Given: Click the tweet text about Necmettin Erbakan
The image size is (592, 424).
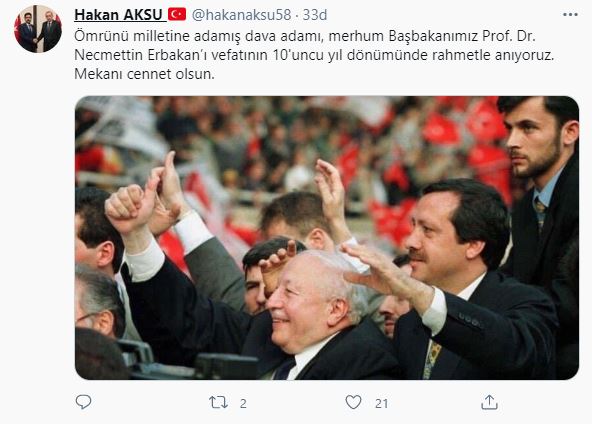Looking at the screenshot, I should pos(314,55).
